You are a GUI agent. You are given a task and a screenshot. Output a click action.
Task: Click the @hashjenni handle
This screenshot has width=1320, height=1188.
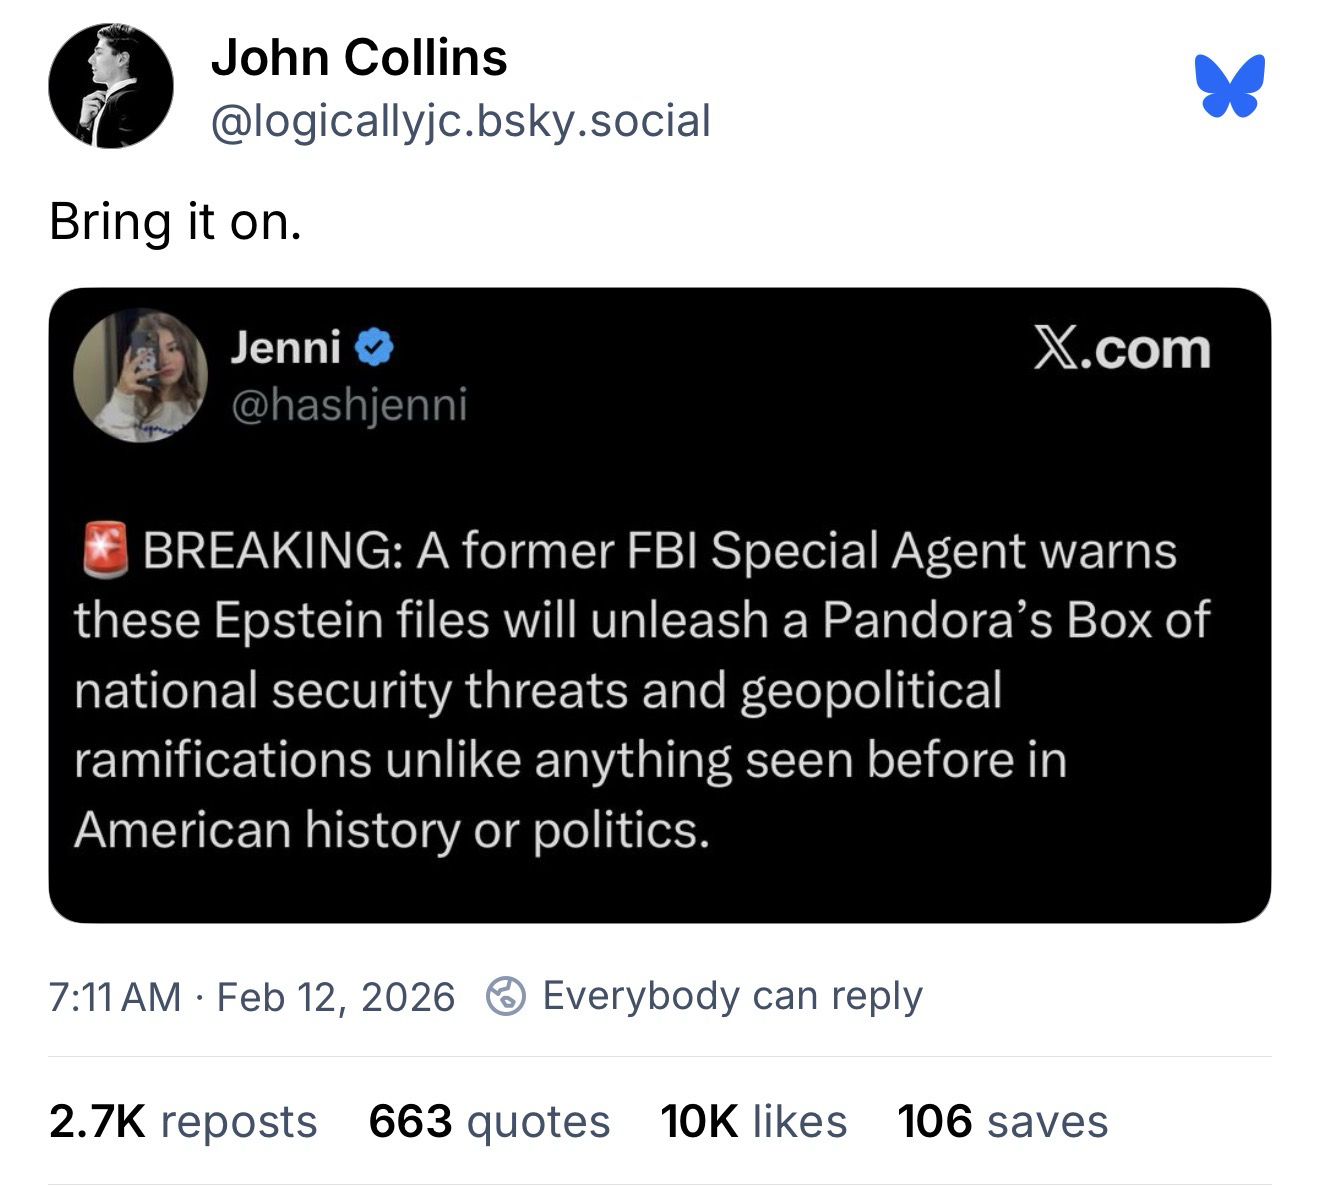point(349,404)
